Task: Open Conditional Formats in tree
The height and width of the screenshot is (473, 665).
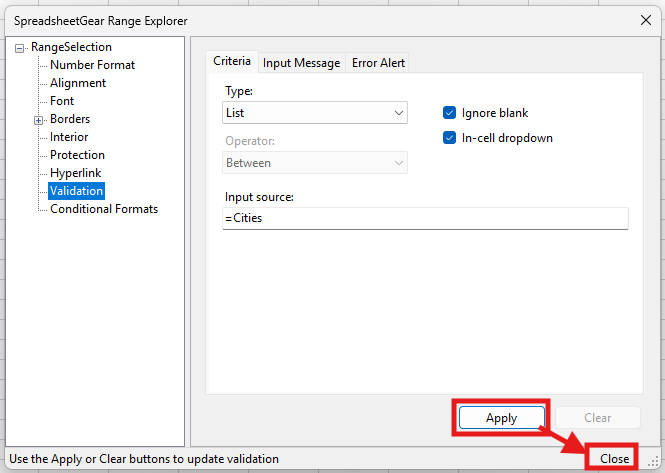Action: tap(103, 209)
